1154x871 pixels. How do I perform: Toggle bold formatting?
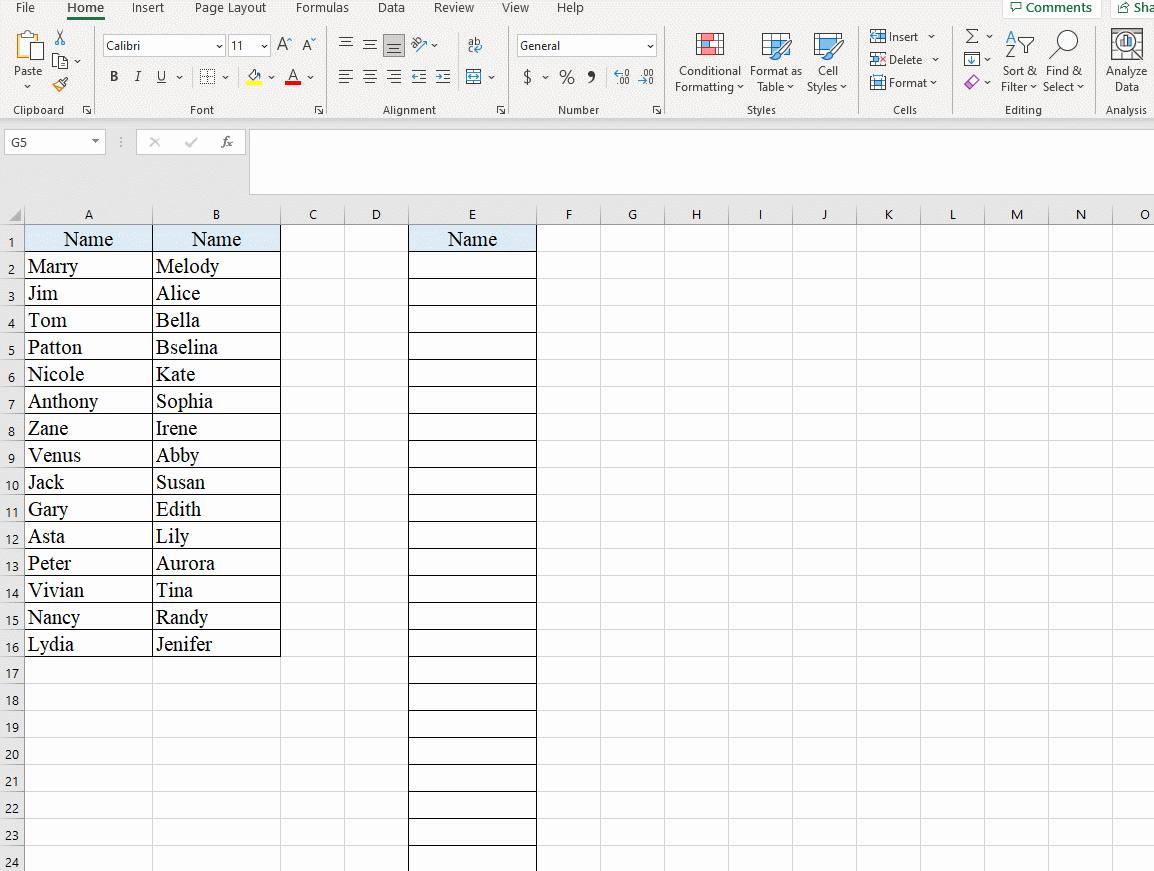(x=114, y=77)
